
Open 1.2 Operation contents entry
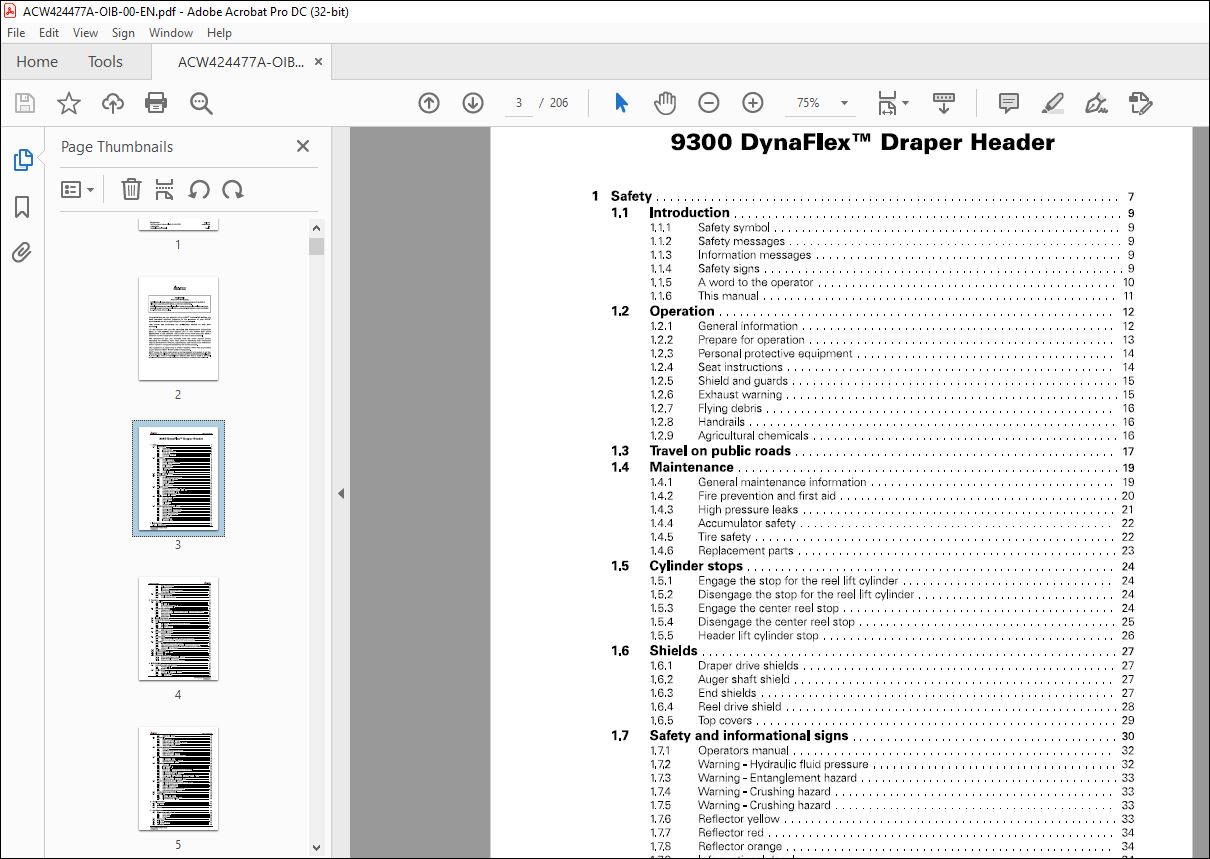[x=872, y=311]
